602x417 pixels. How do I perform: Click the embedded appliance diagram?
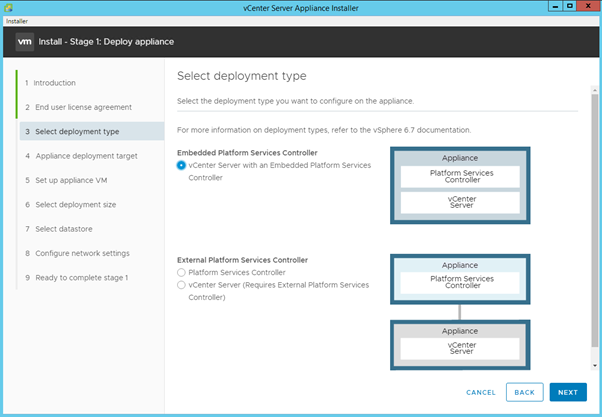(x=459, y=191)
